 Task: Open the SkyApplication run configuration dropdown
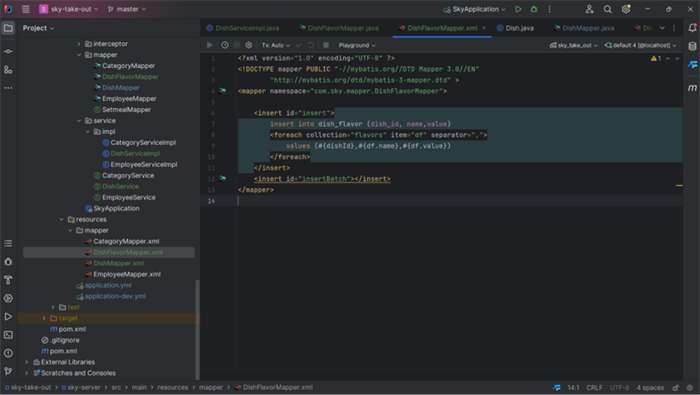click(x=475, y=9)
